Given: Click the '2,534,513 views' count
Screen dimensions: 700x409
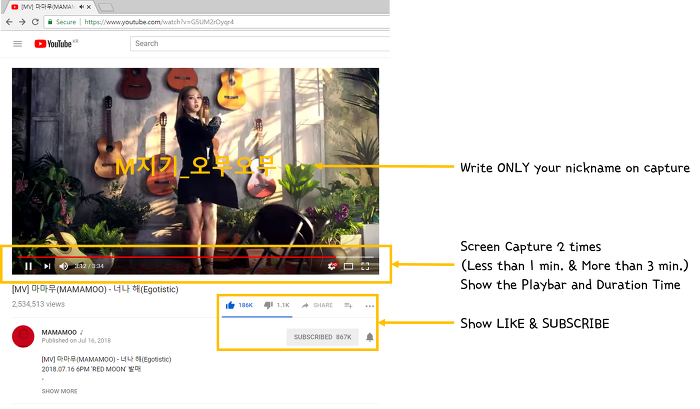Looking at the screenshot, I should pyautogui.click(x=38, y=304).
